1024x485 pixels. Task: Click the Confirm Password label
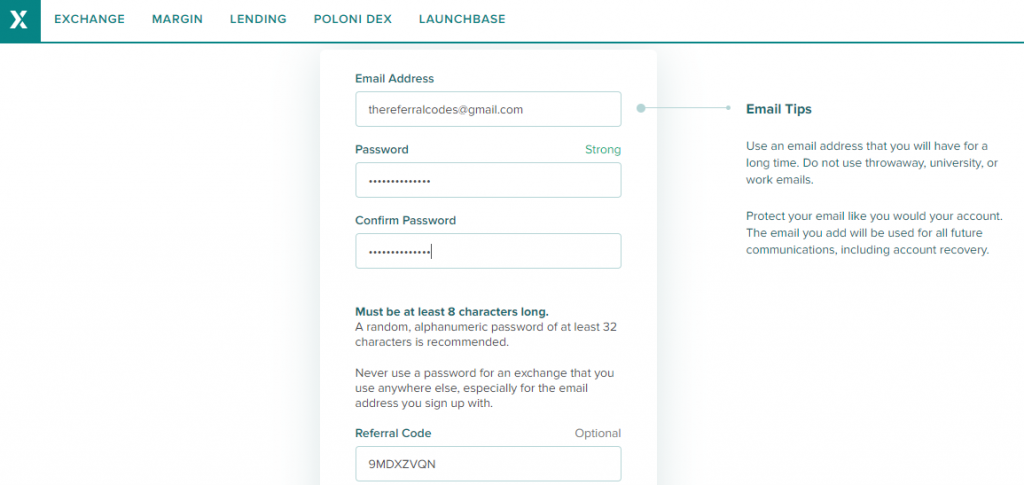pyautogui.click(x=406, y=221)
